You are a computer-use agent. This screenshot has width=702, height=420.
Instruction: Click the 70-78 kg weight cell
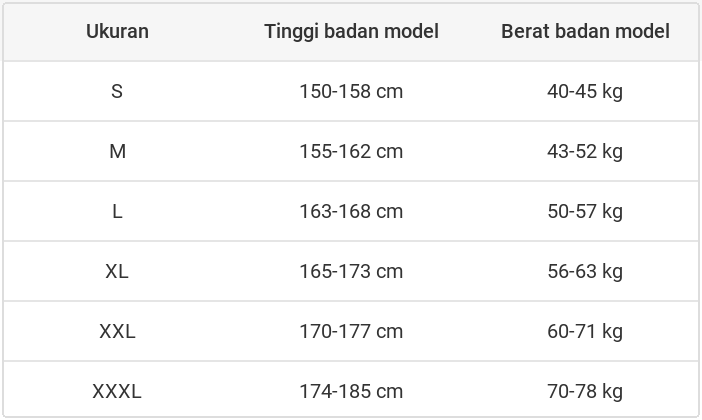click(585, 391)
